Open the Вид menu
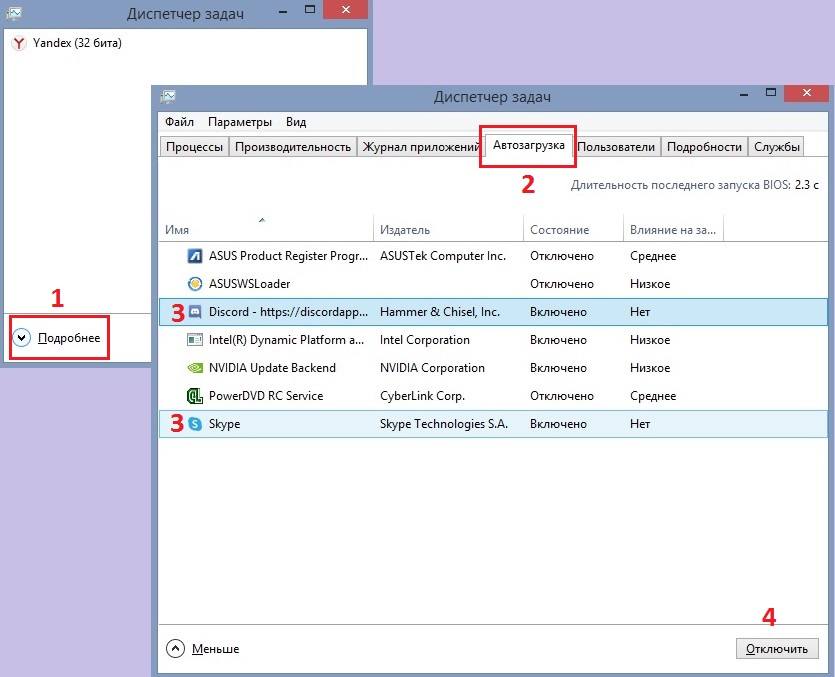This screenshot has width=835, height=677. pyautogui.click(x=296, y=122)
